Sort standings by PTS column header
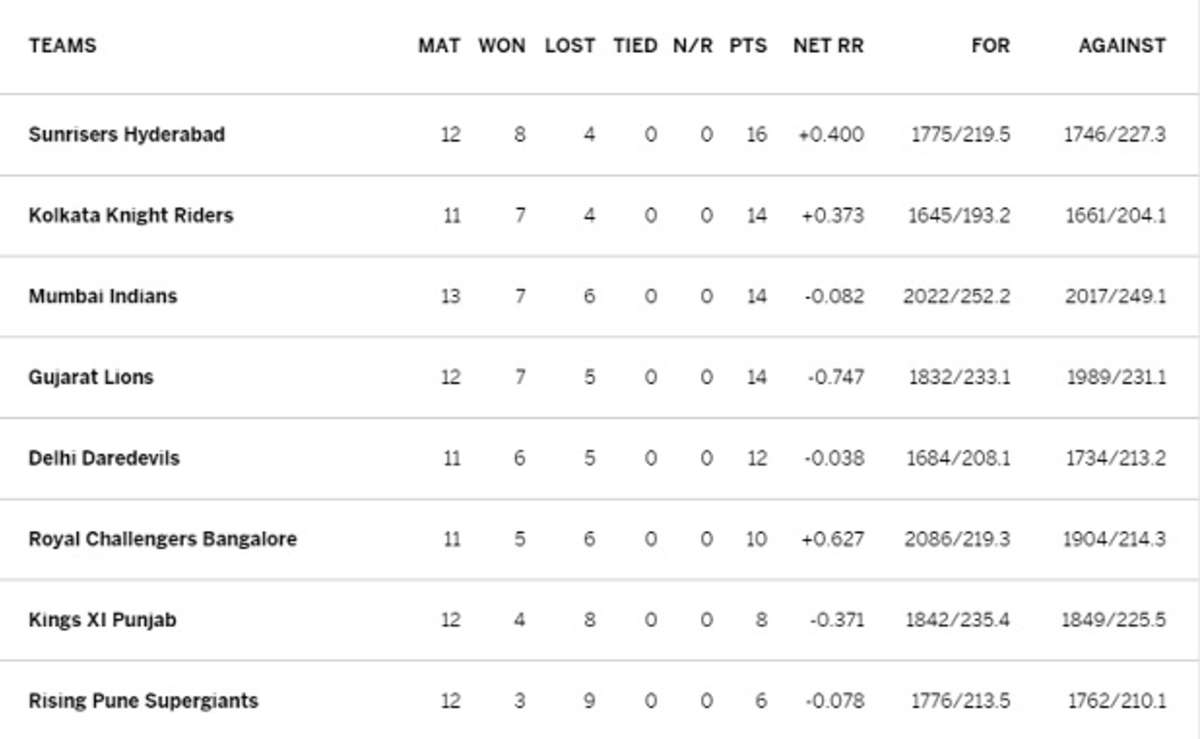The image size is (1200, 739). (x=748, y=46)
